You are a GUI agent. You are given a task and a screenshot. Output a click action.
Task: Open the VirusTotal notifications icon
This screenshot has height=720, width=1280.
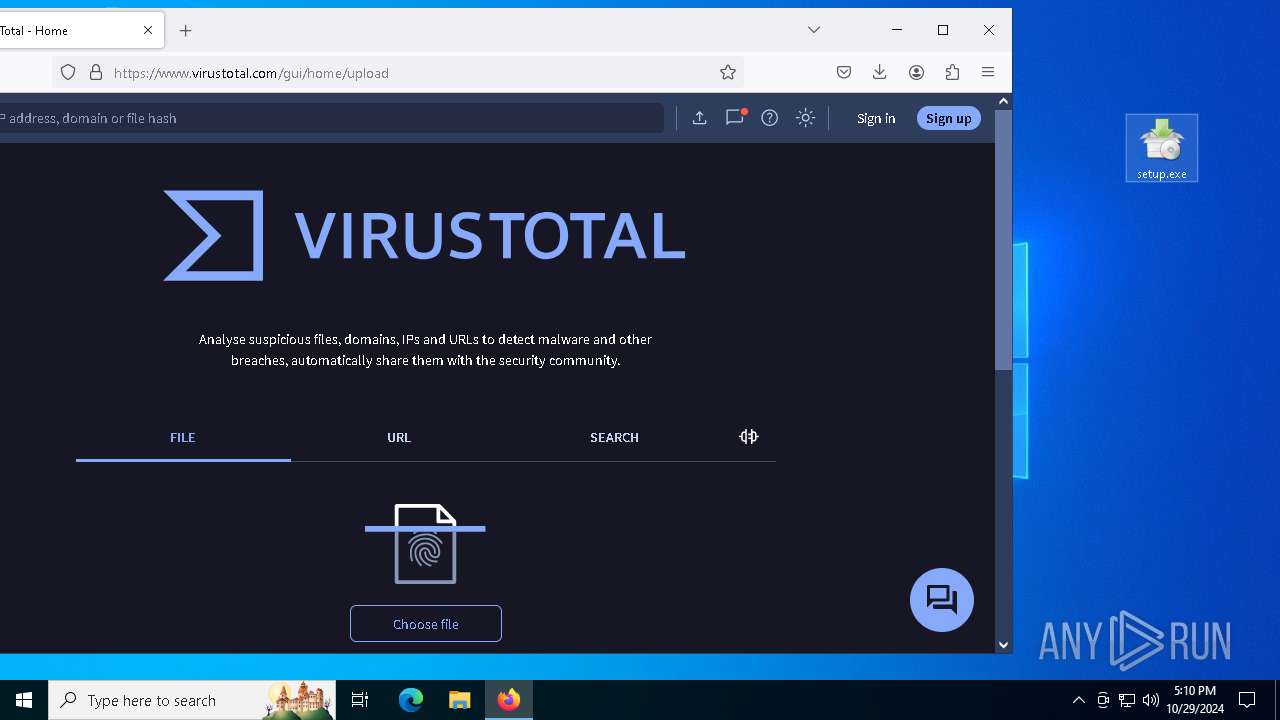(x=735, y=117)
